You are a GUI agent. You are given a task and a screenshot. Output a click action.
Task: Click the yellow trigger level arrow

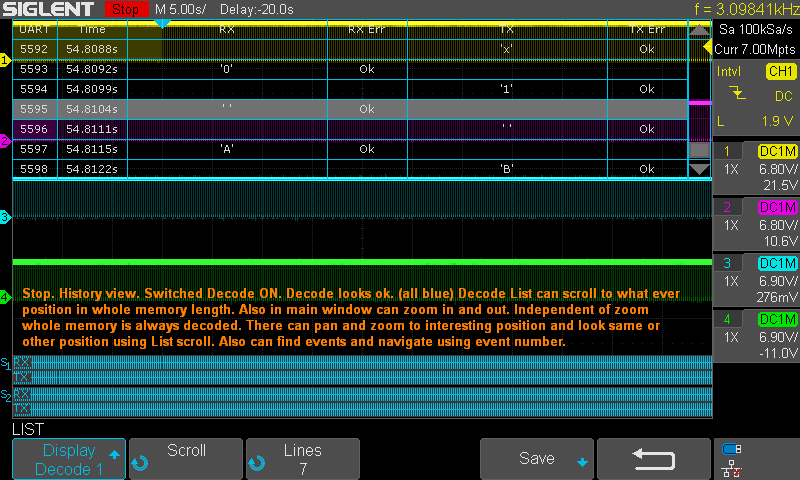coord(708,47)
